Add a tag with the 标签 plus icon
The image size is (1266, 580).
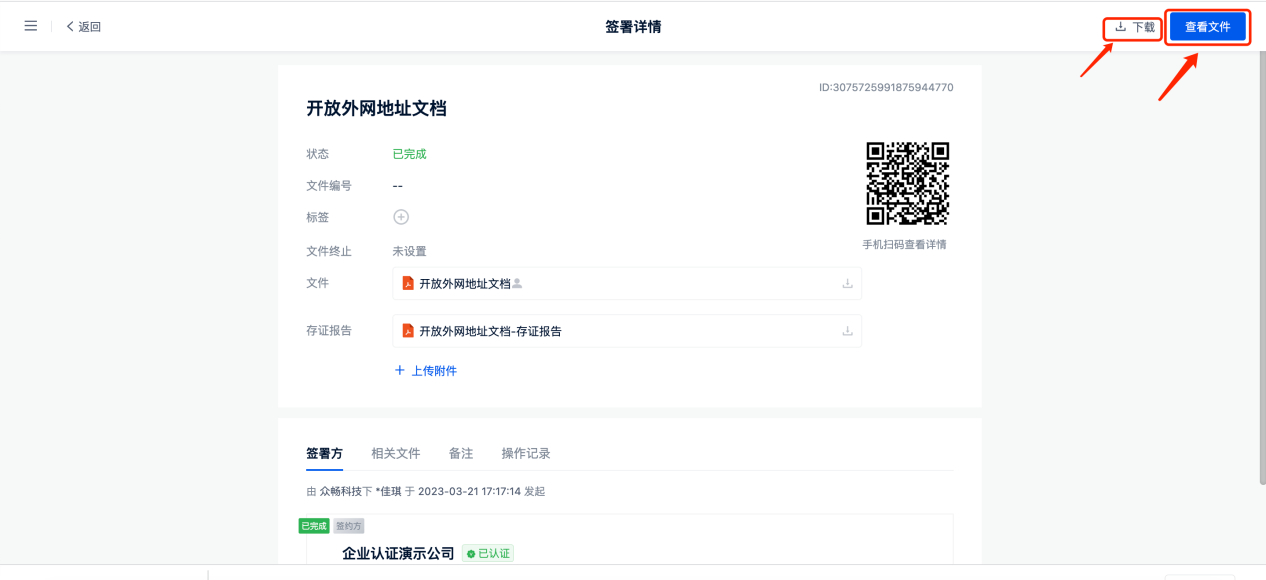[x=401, y=217]
